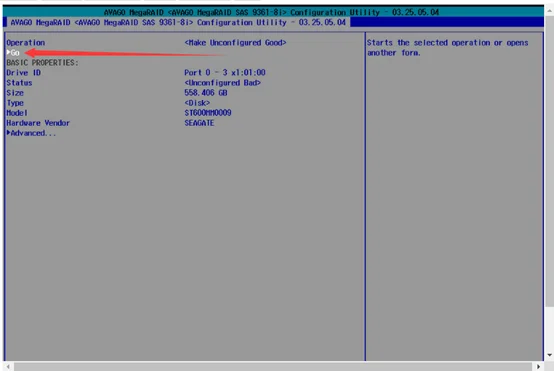Select the Status label row
The width and height of the screenshot is (554, 371).
pos(19,83)
